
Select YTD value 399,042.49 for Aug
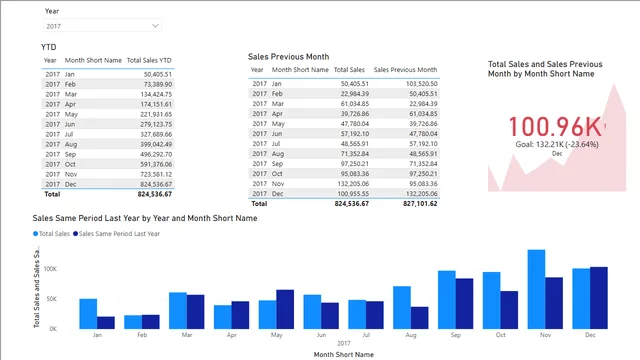156,144
